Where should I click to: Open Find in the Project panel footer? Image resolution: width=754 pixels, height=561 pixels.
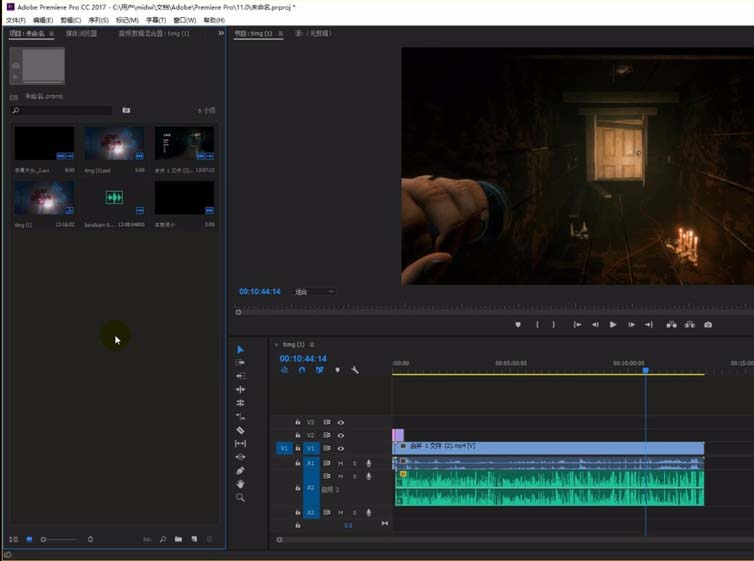pos(163,539)
